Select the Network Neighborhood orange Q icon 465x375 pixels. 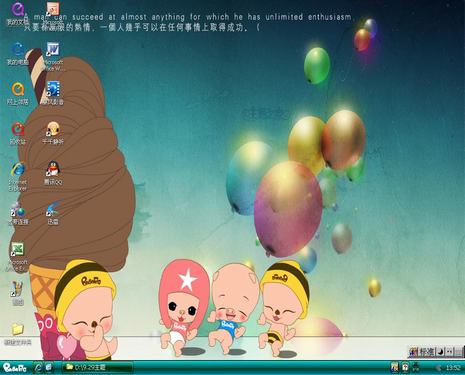(x=18, y=93)
